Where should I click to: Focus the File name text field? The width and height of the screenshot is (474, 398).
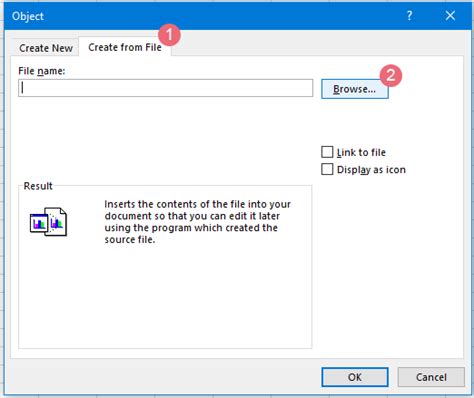[166, 88]
